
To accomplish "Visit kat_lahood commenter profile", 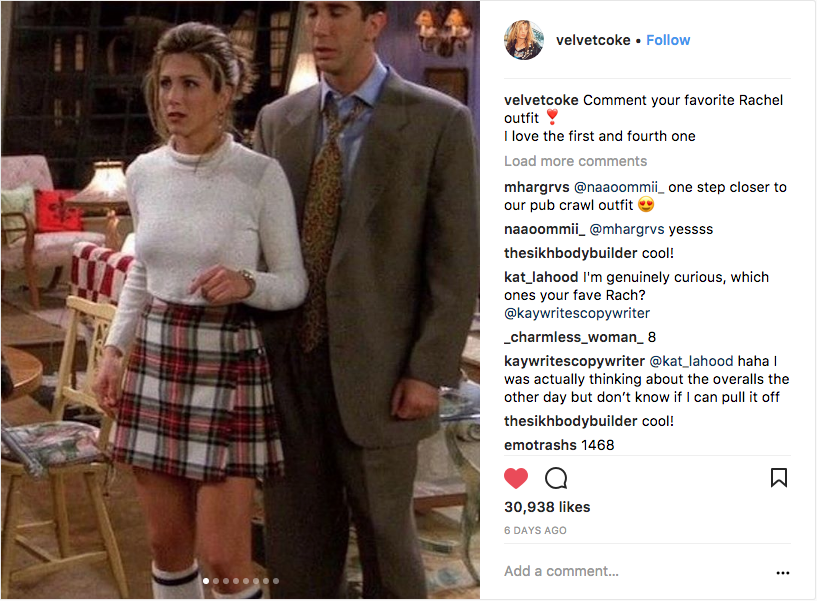I will pos(541,277).
